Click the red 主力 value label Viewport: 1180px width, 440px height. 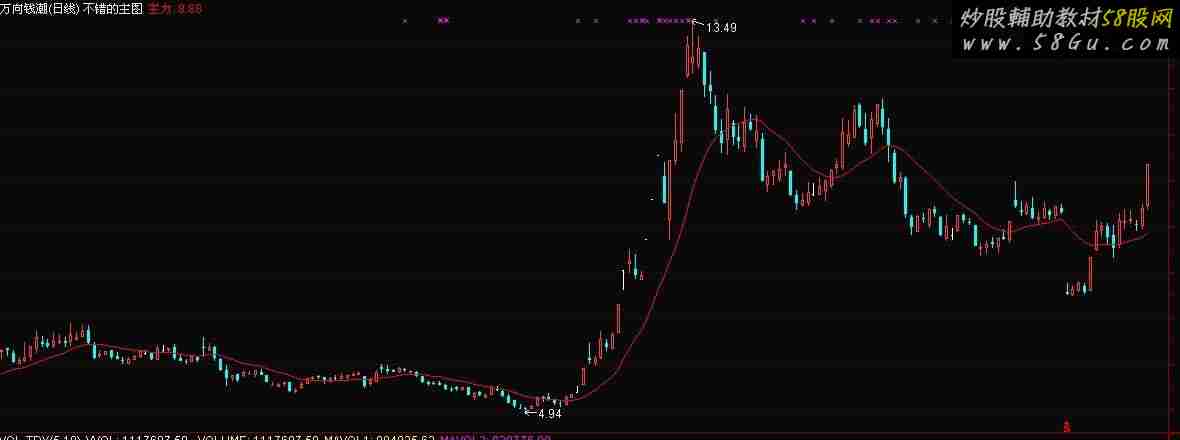pyautogui.click(x=175, y=10)
